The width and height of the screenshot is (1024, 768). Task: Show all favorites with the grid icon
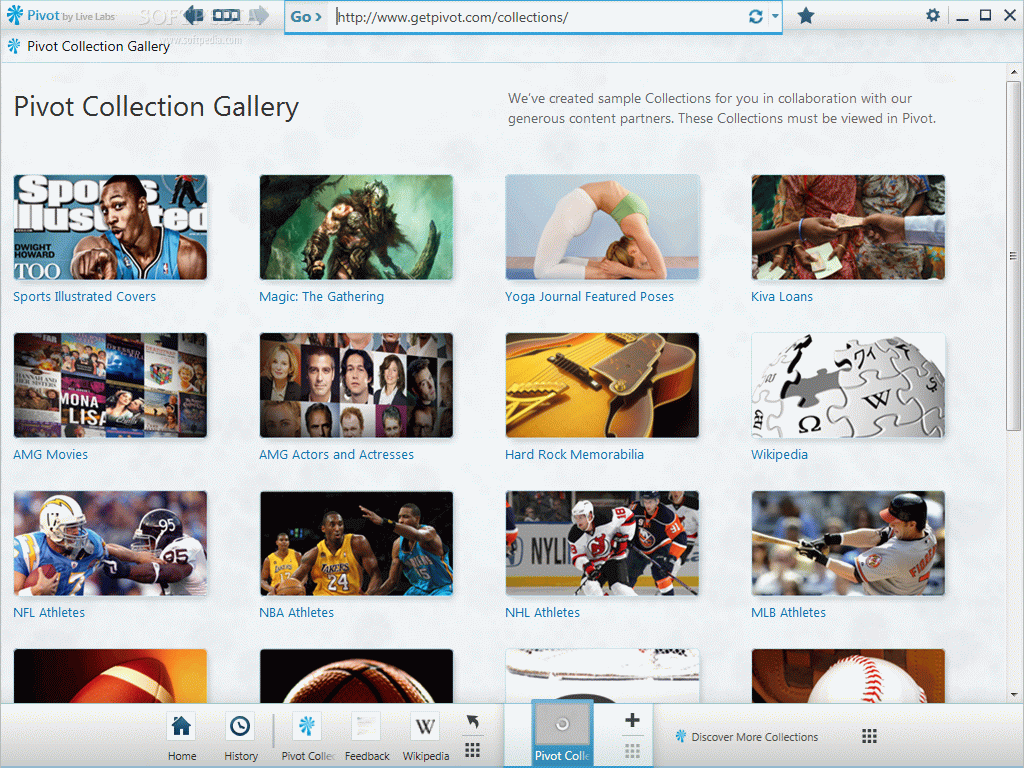pyautogui.click(x=472, y=750)
